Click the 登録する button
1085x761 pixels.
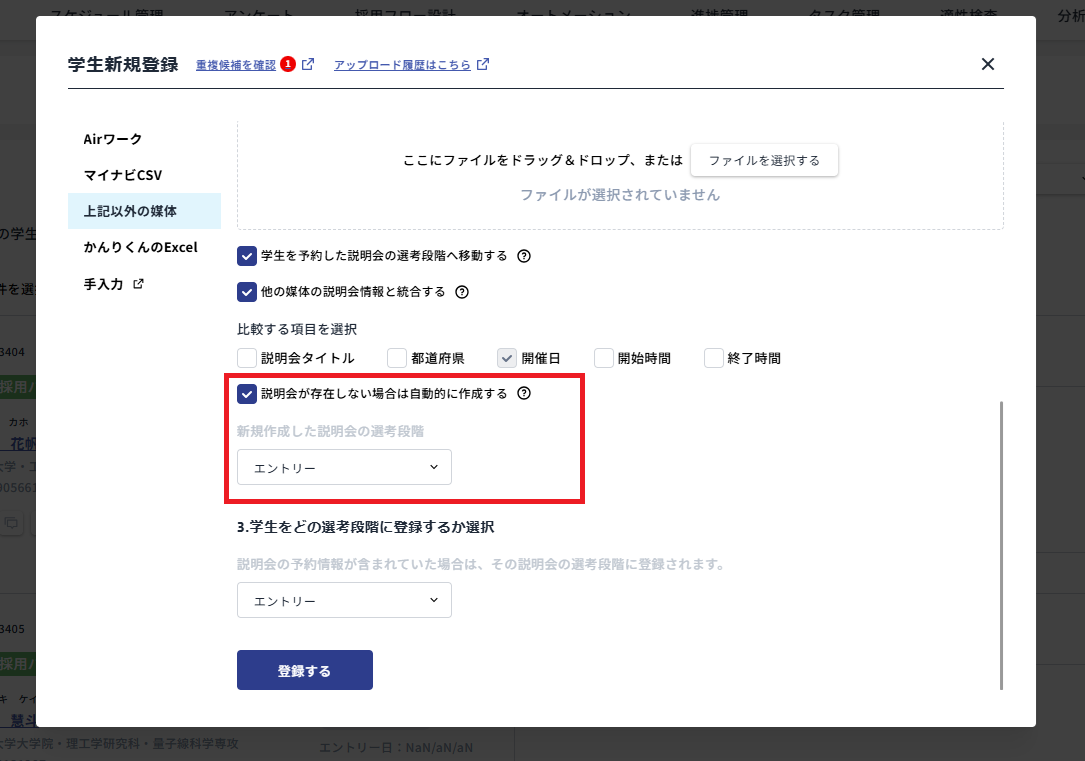coord(304,669)
